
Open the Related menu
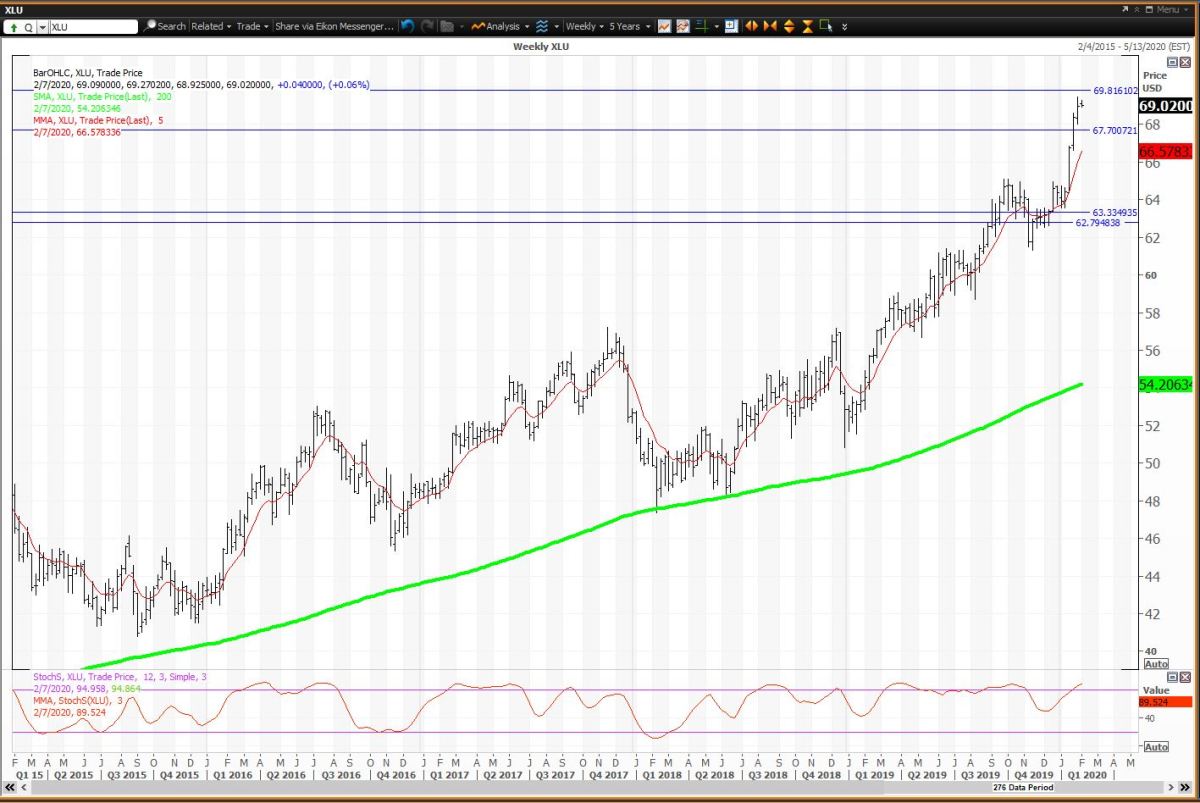(211, 26)
